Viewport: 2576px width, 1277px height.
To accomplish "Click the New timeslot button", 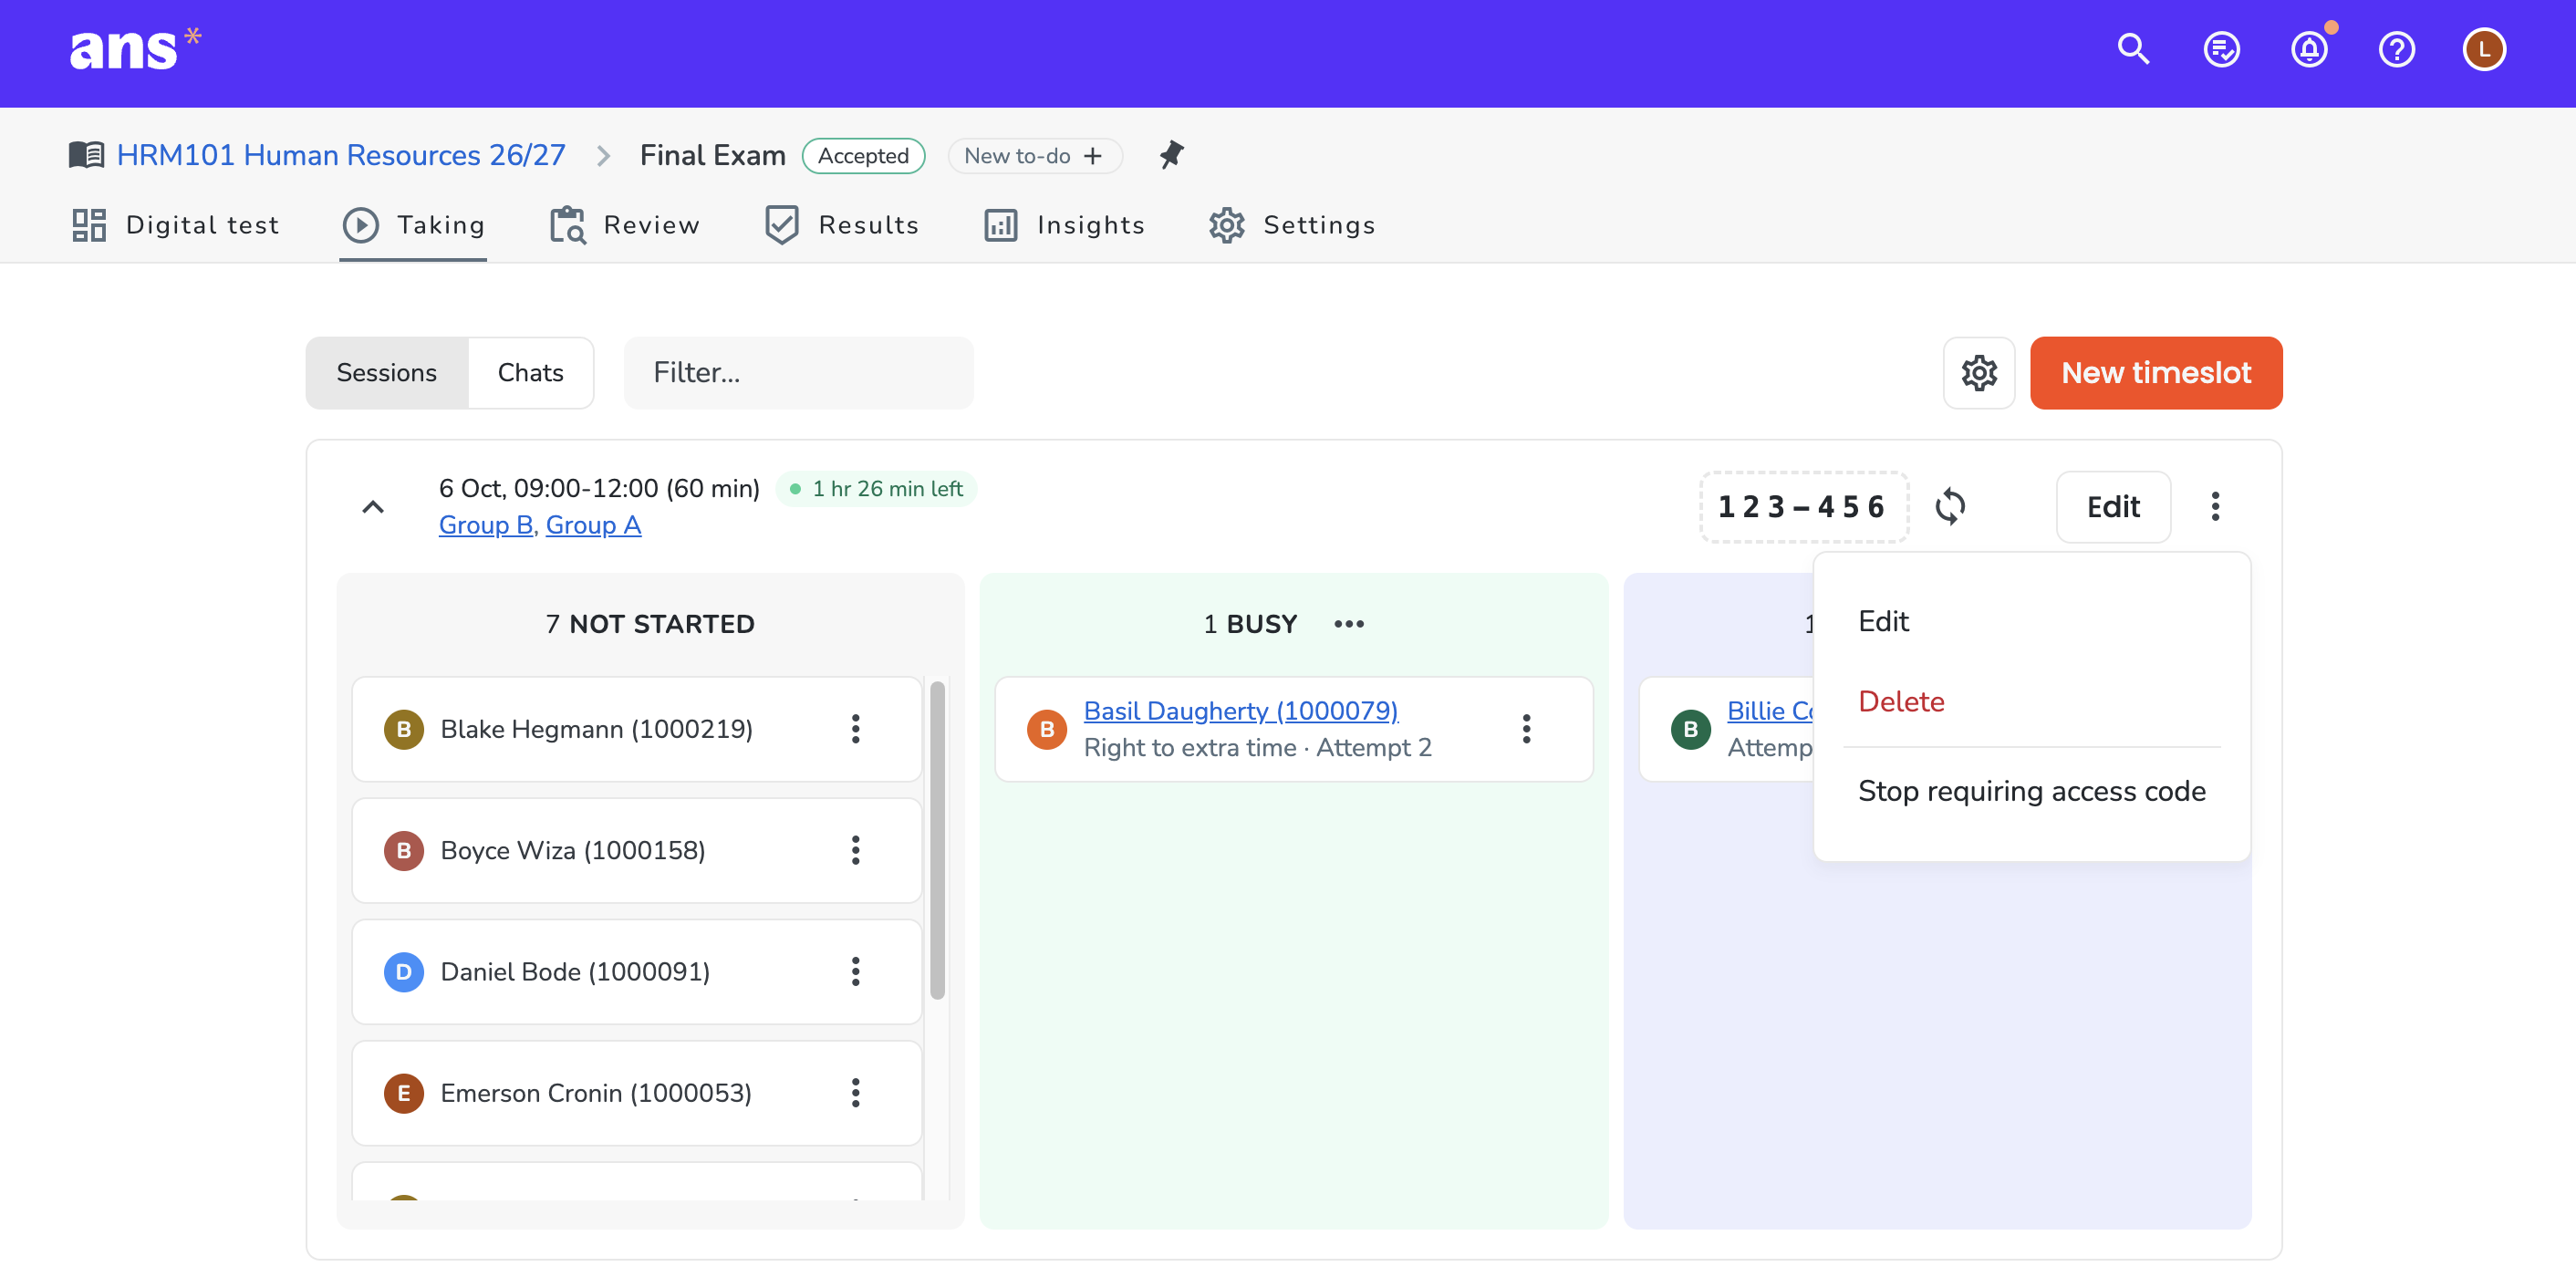I will point(2156,373).
